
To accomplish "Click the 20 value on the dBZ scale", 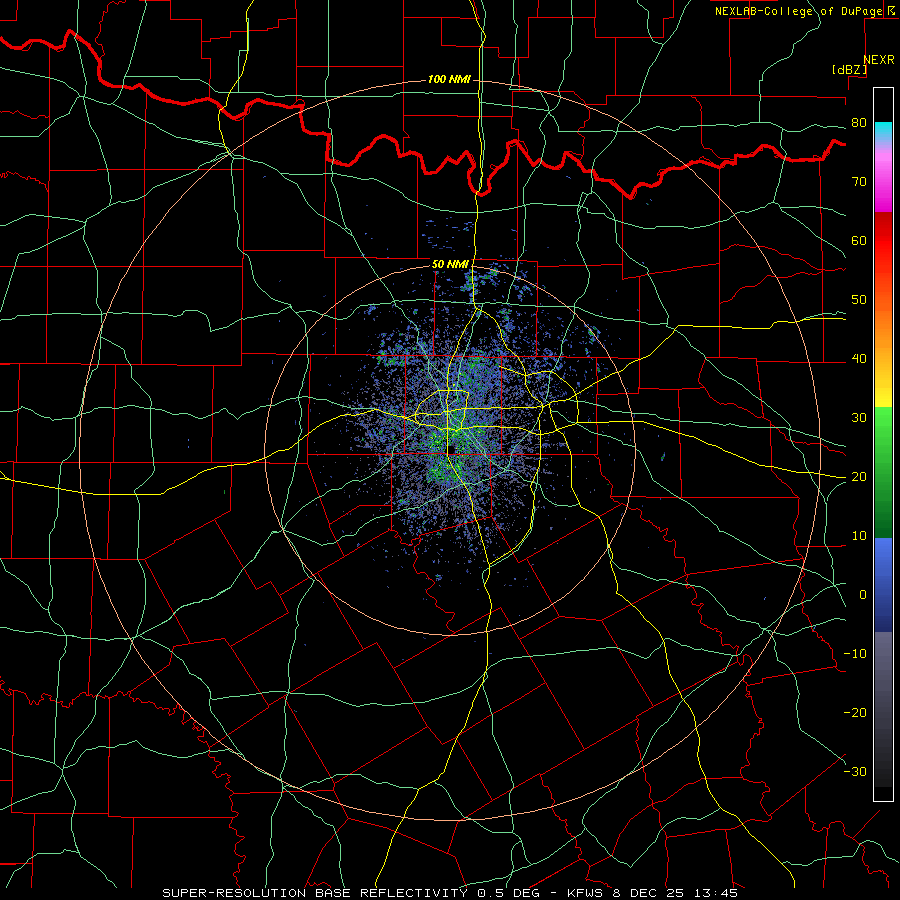I will click(859, 477).
